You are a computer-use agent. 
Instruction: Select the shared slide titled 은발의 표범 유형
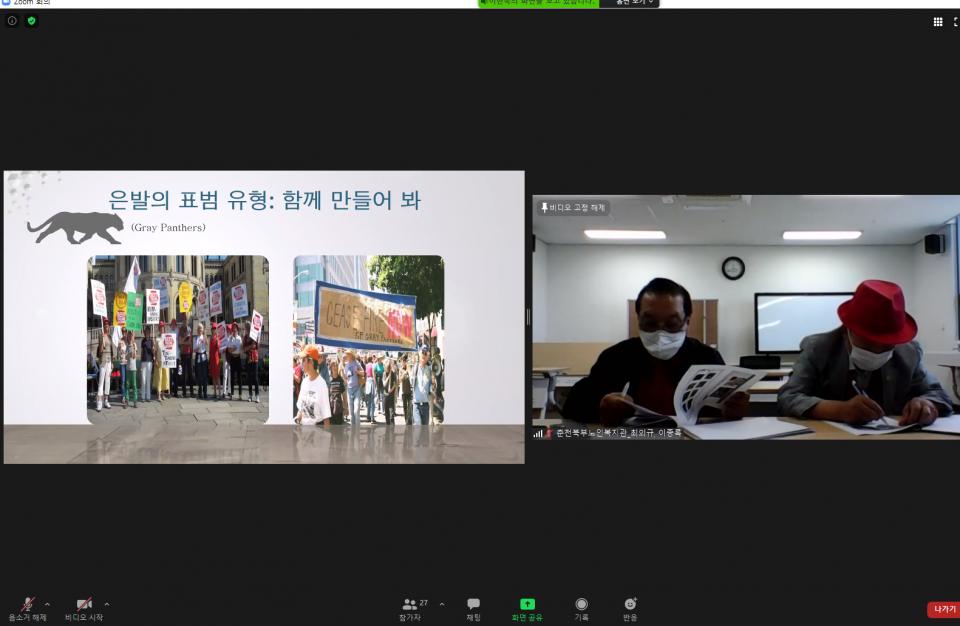point(264,317)
